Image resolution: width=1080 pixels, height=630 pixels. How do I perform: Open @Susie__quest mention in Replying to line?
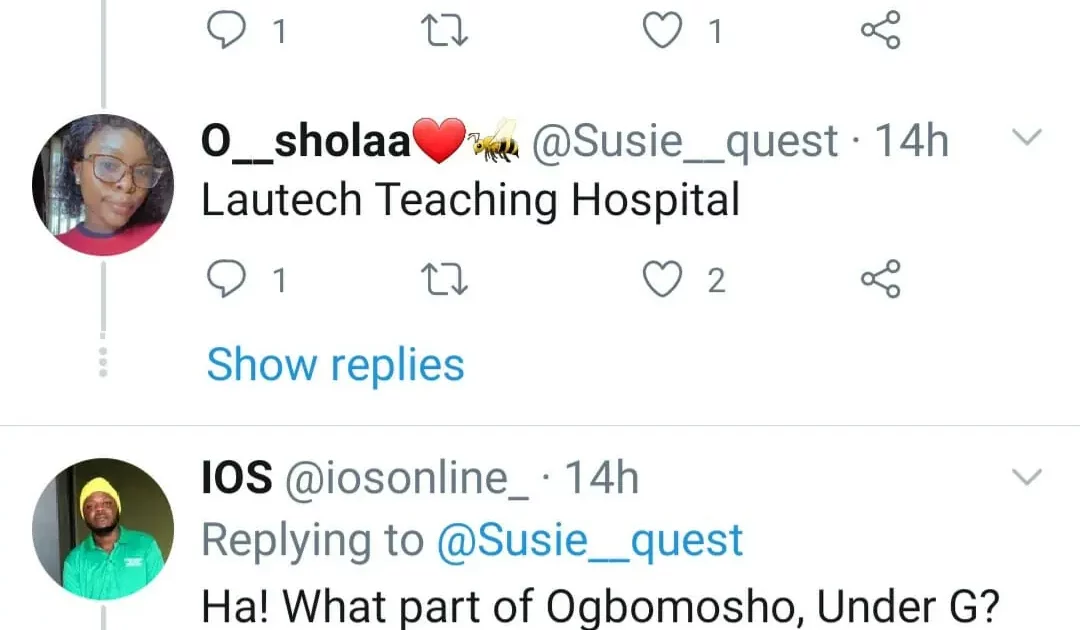[590, 540]
